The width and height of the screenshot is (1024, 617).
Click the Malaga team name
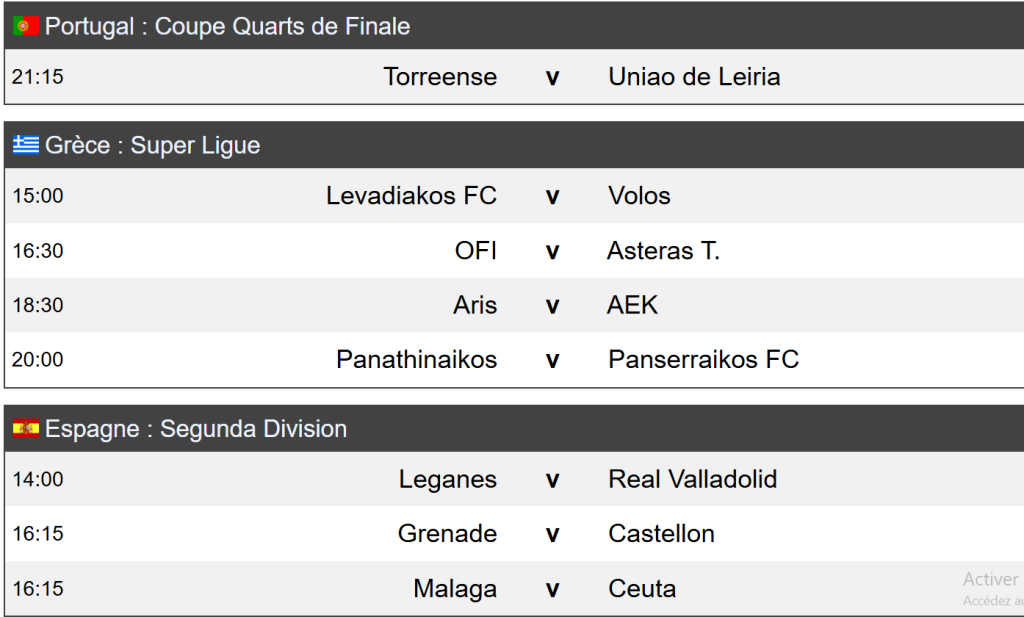[x=455, y=589]
